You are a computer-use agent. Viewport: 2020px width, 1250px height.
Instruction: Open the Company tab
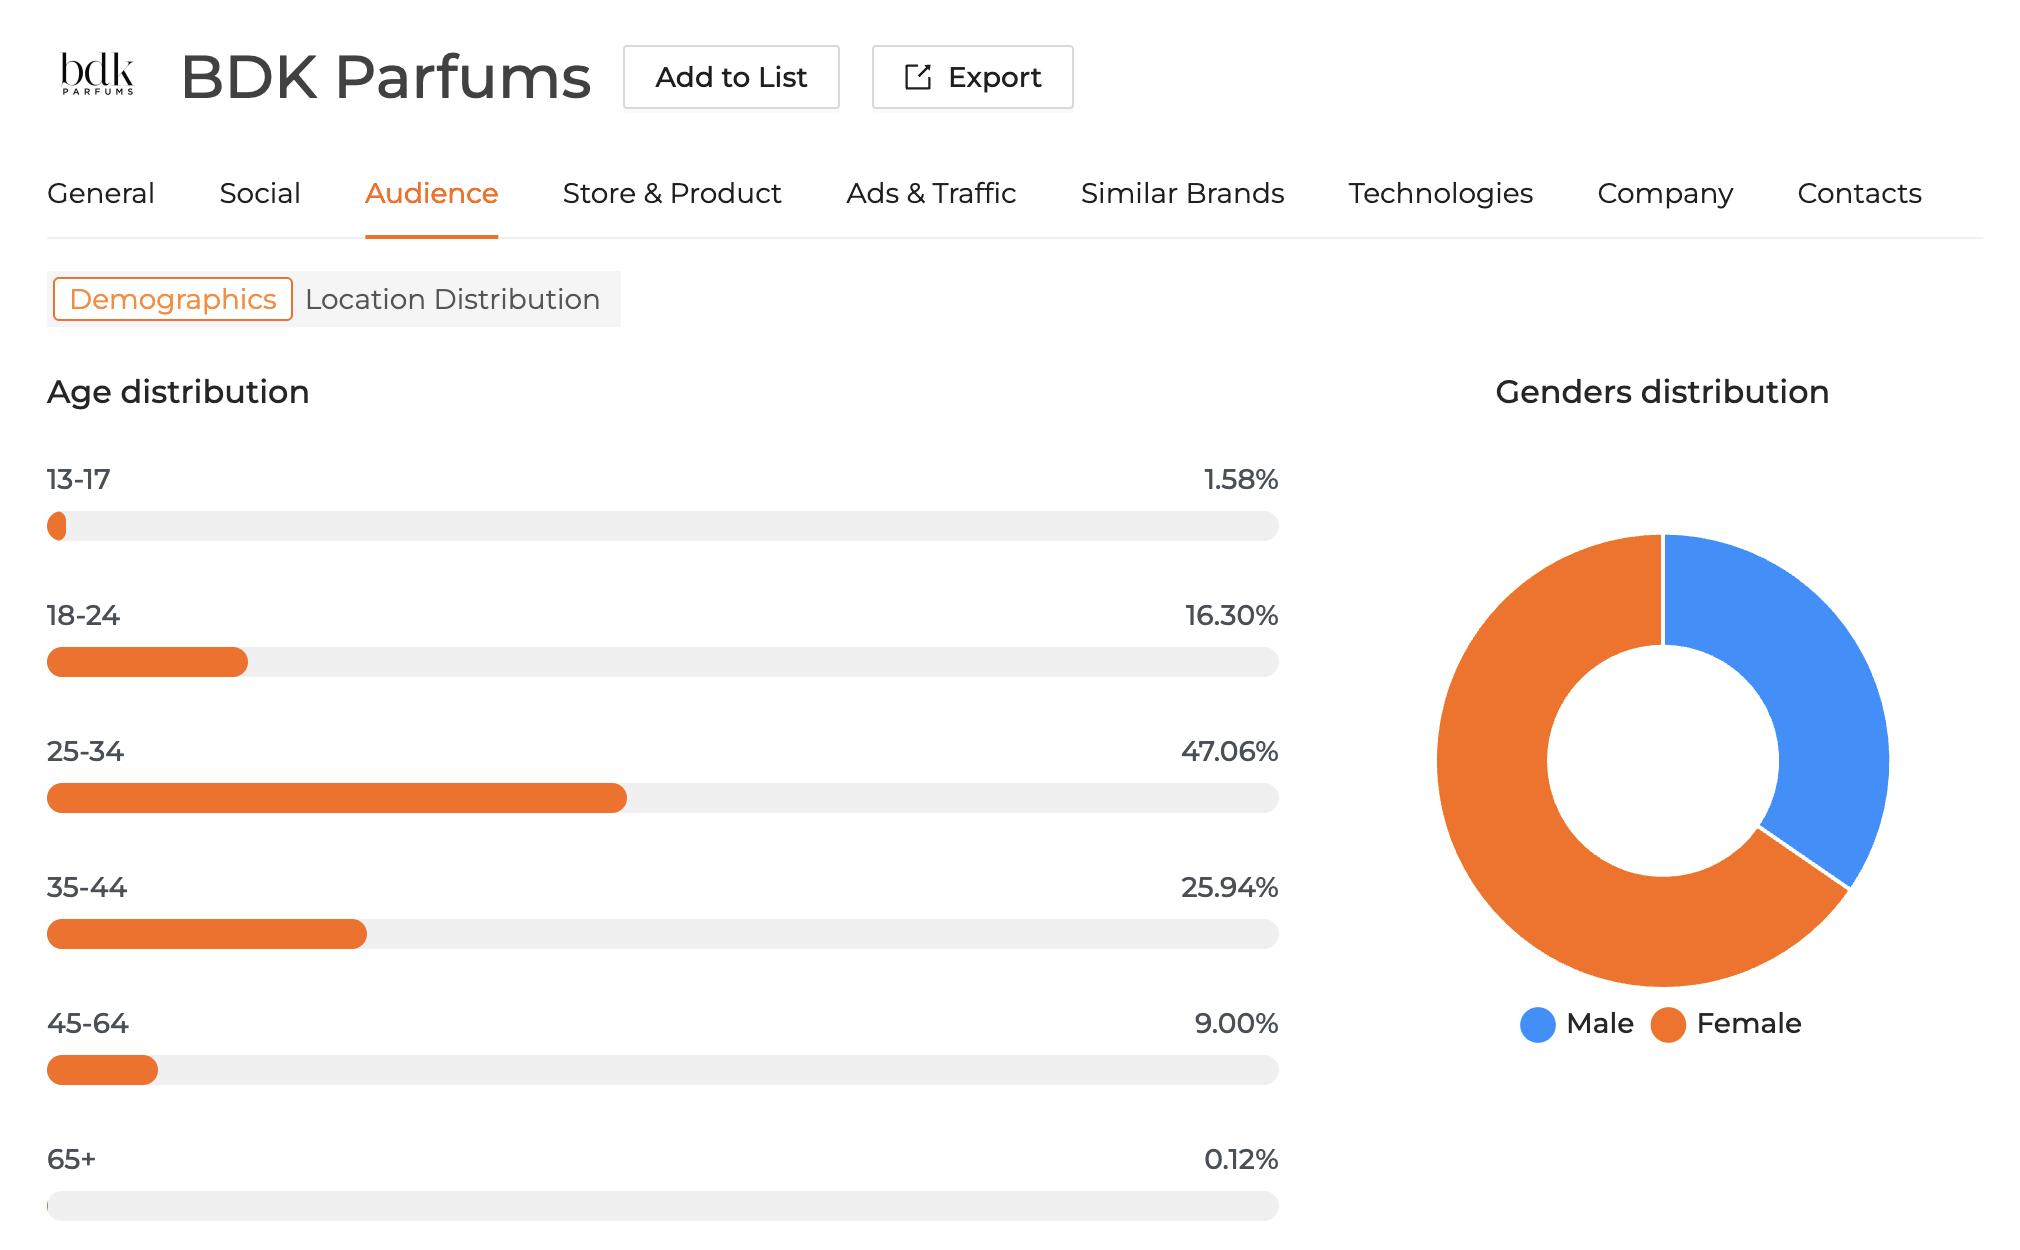(1665, 193)
